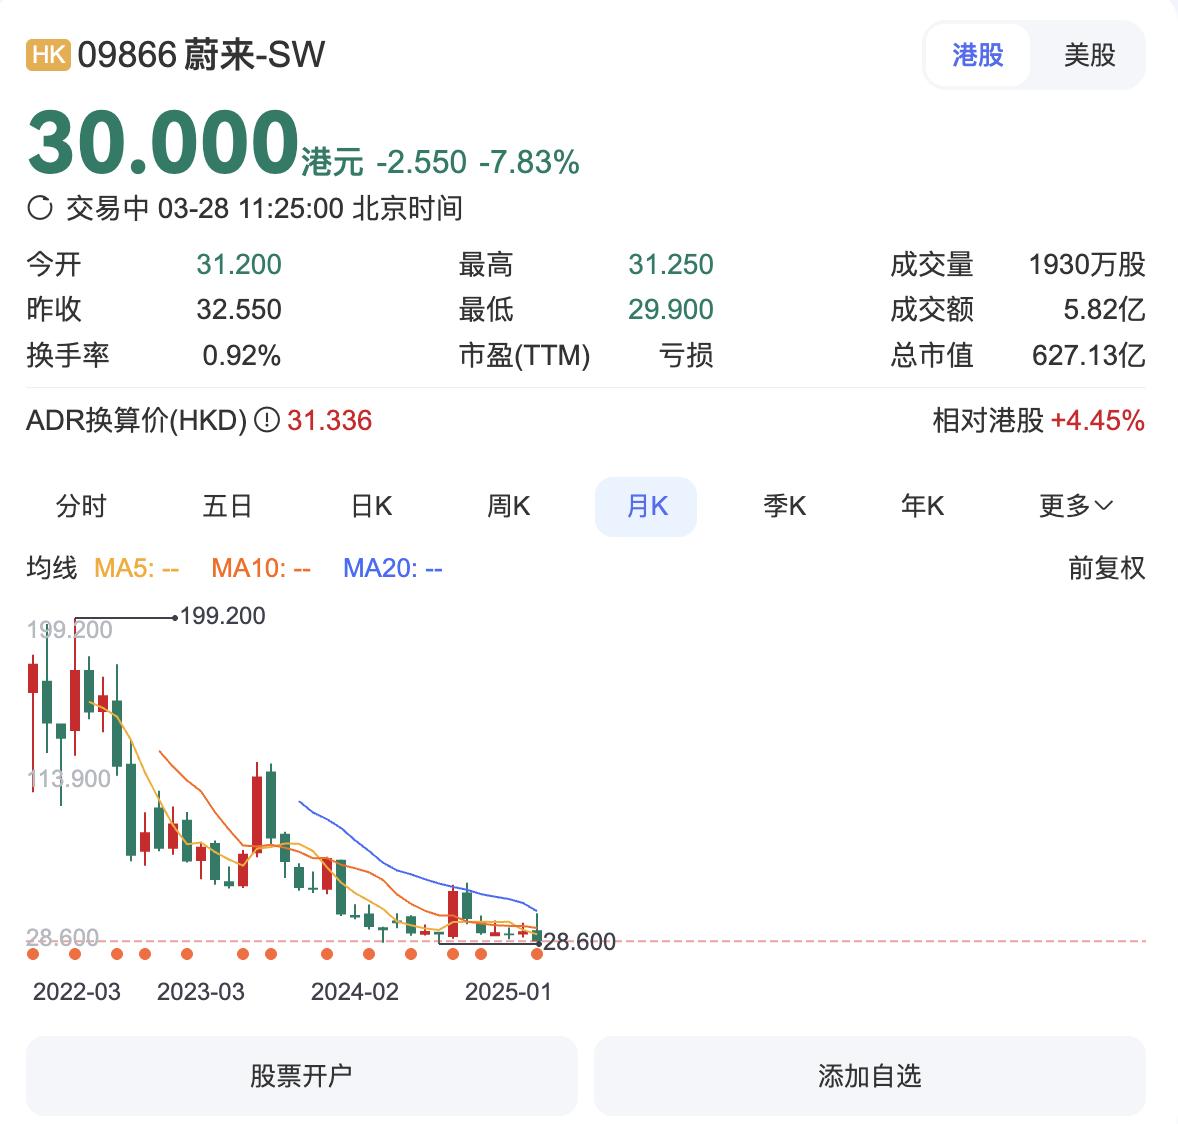
Task: Switch to the 港股 market toggle
Action: pos(977,55)
